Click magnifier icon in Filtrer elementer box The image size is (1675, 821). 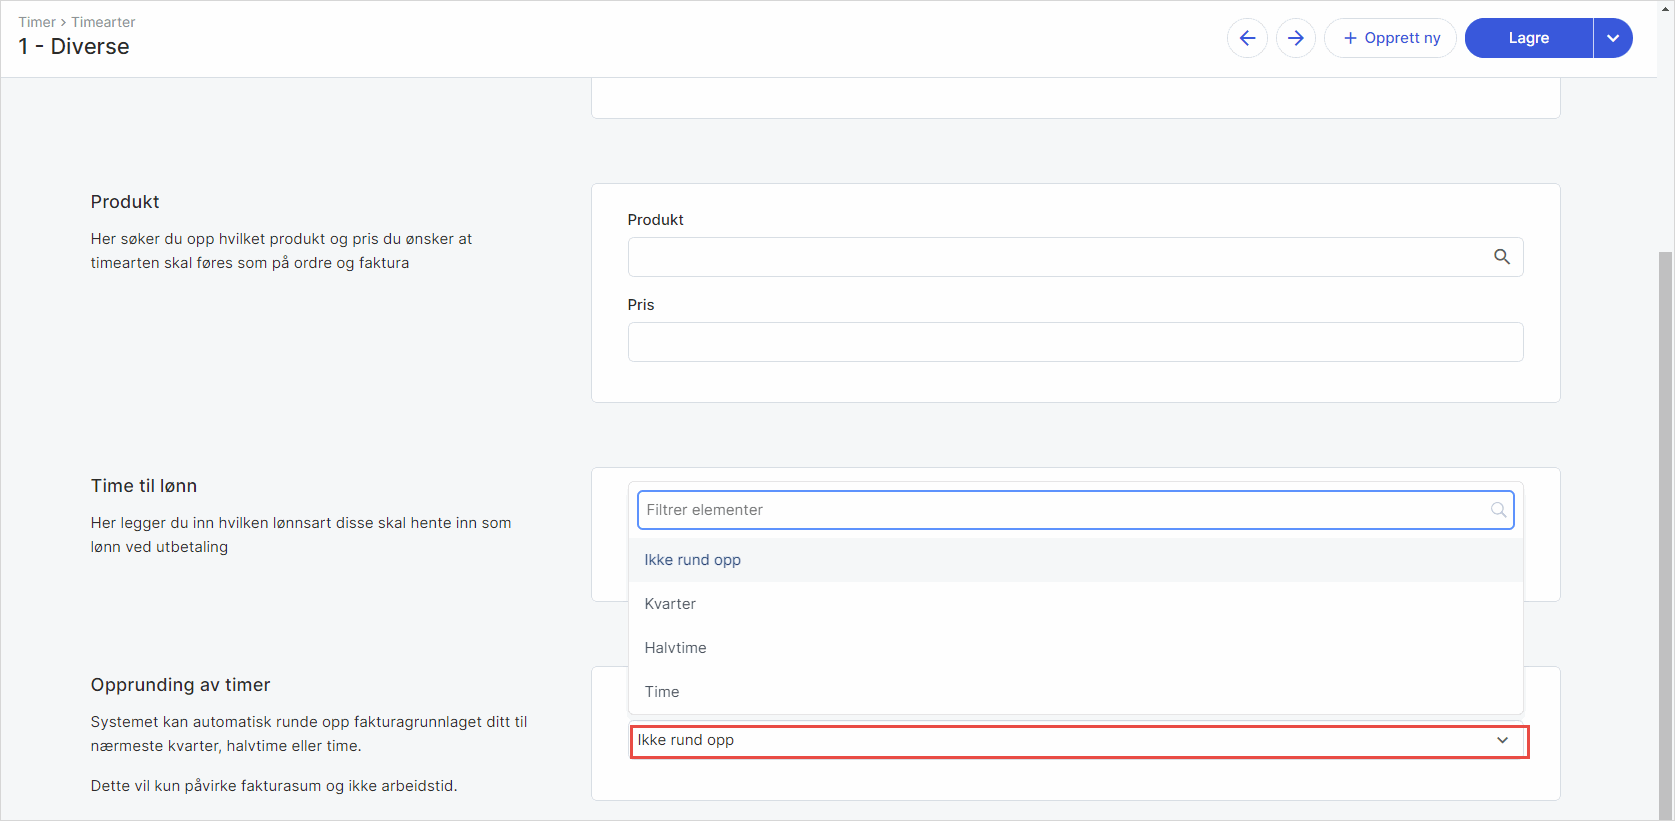[1497, 510]
